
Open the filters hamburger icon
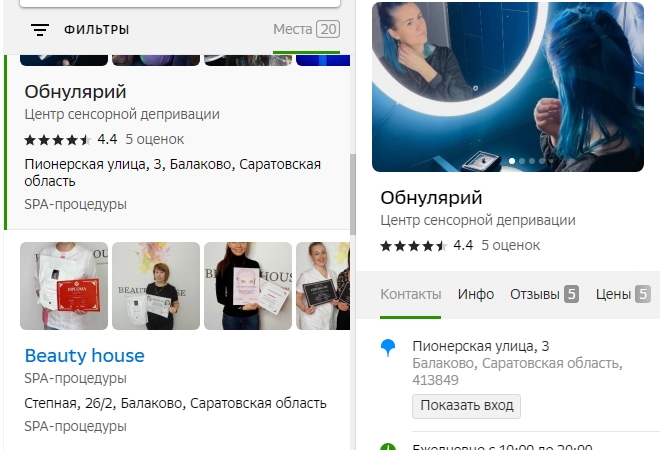40,29
